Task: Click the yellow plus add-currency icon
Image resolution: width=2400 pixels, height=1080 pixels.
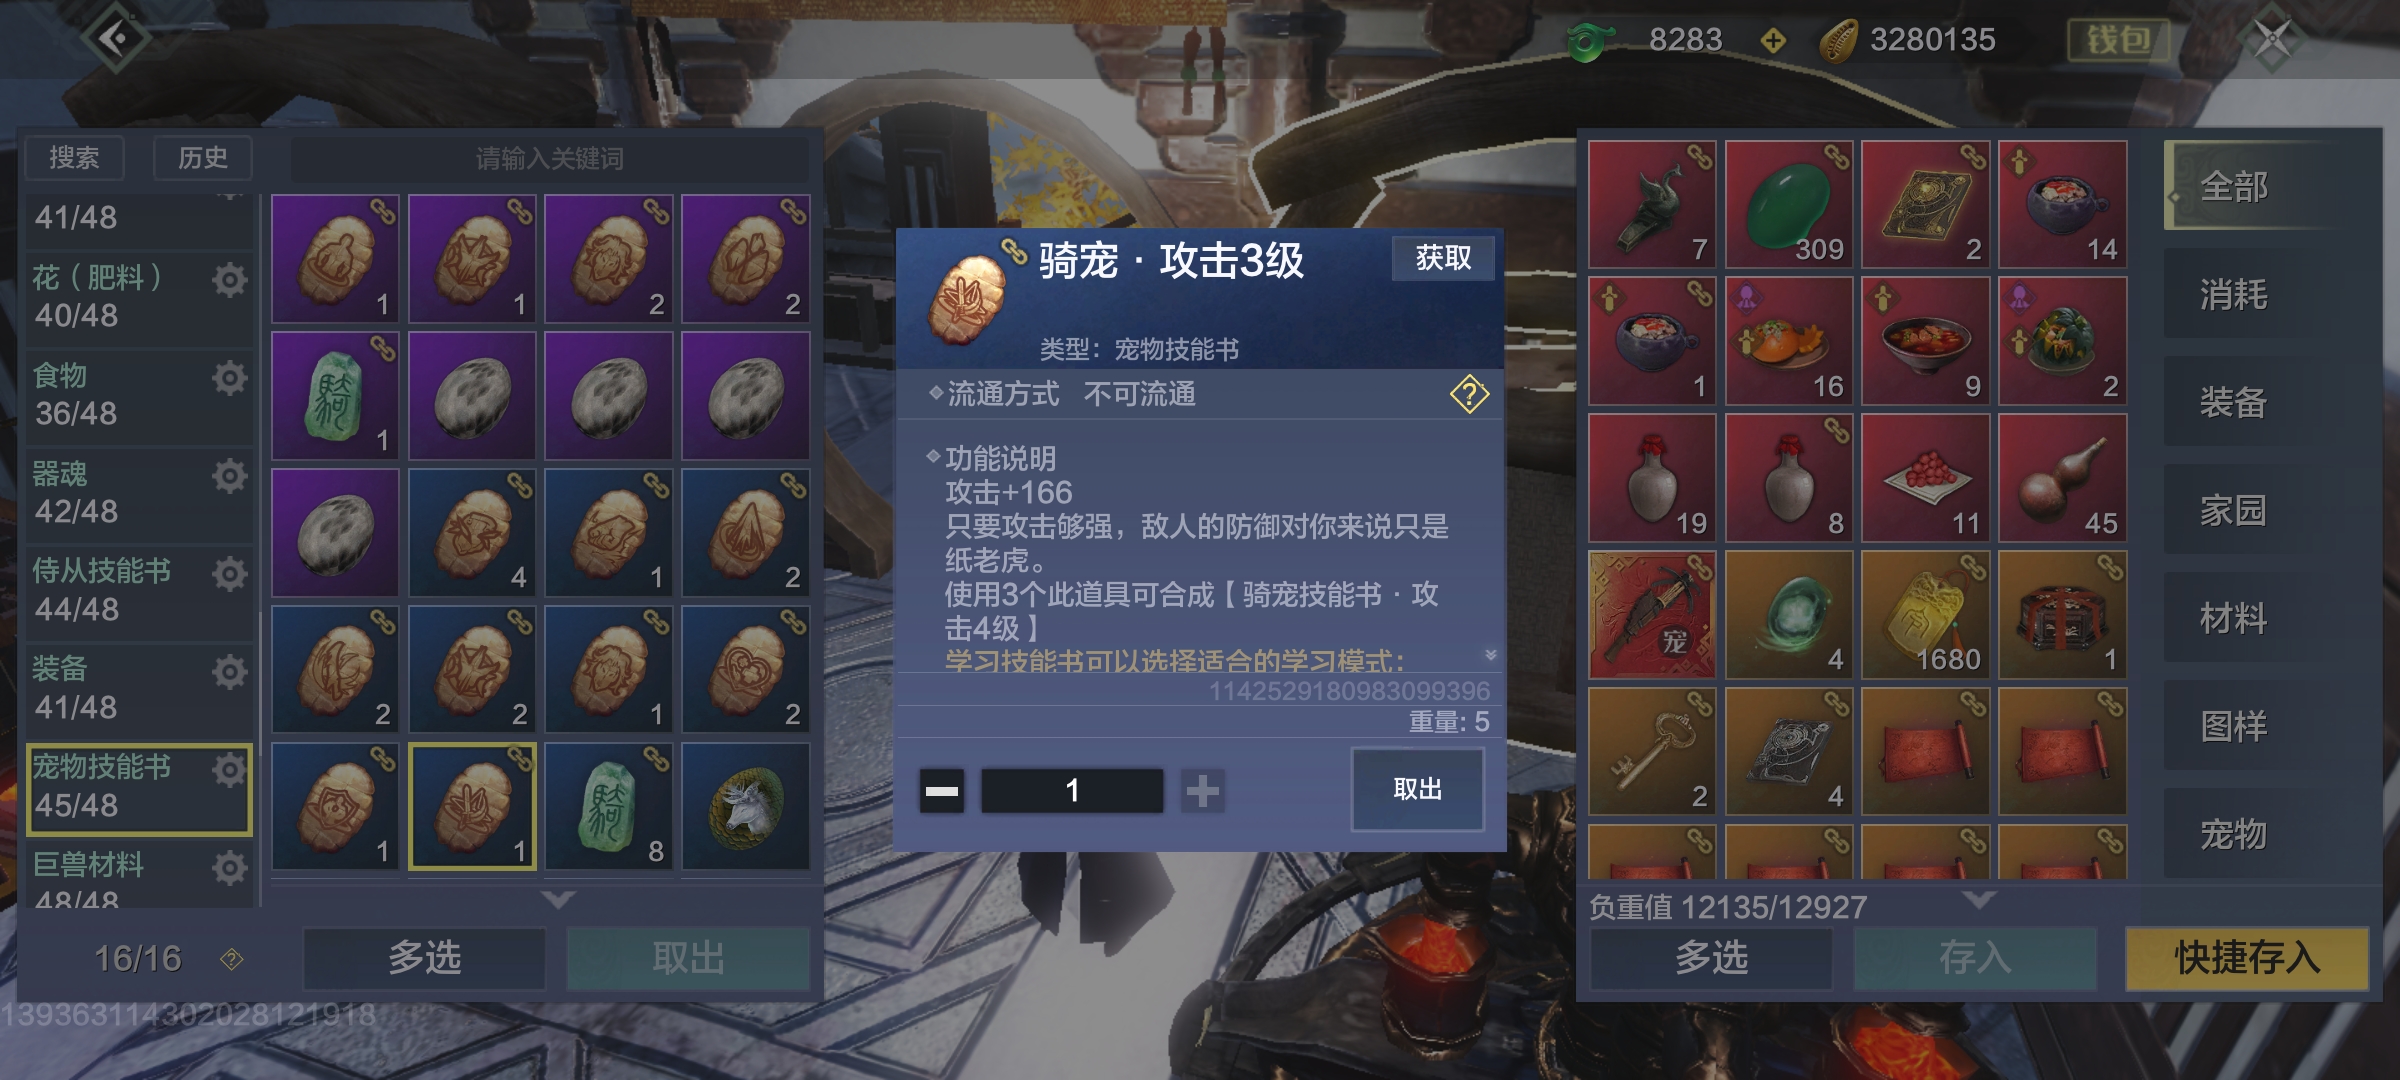Action: (1772, 41)
